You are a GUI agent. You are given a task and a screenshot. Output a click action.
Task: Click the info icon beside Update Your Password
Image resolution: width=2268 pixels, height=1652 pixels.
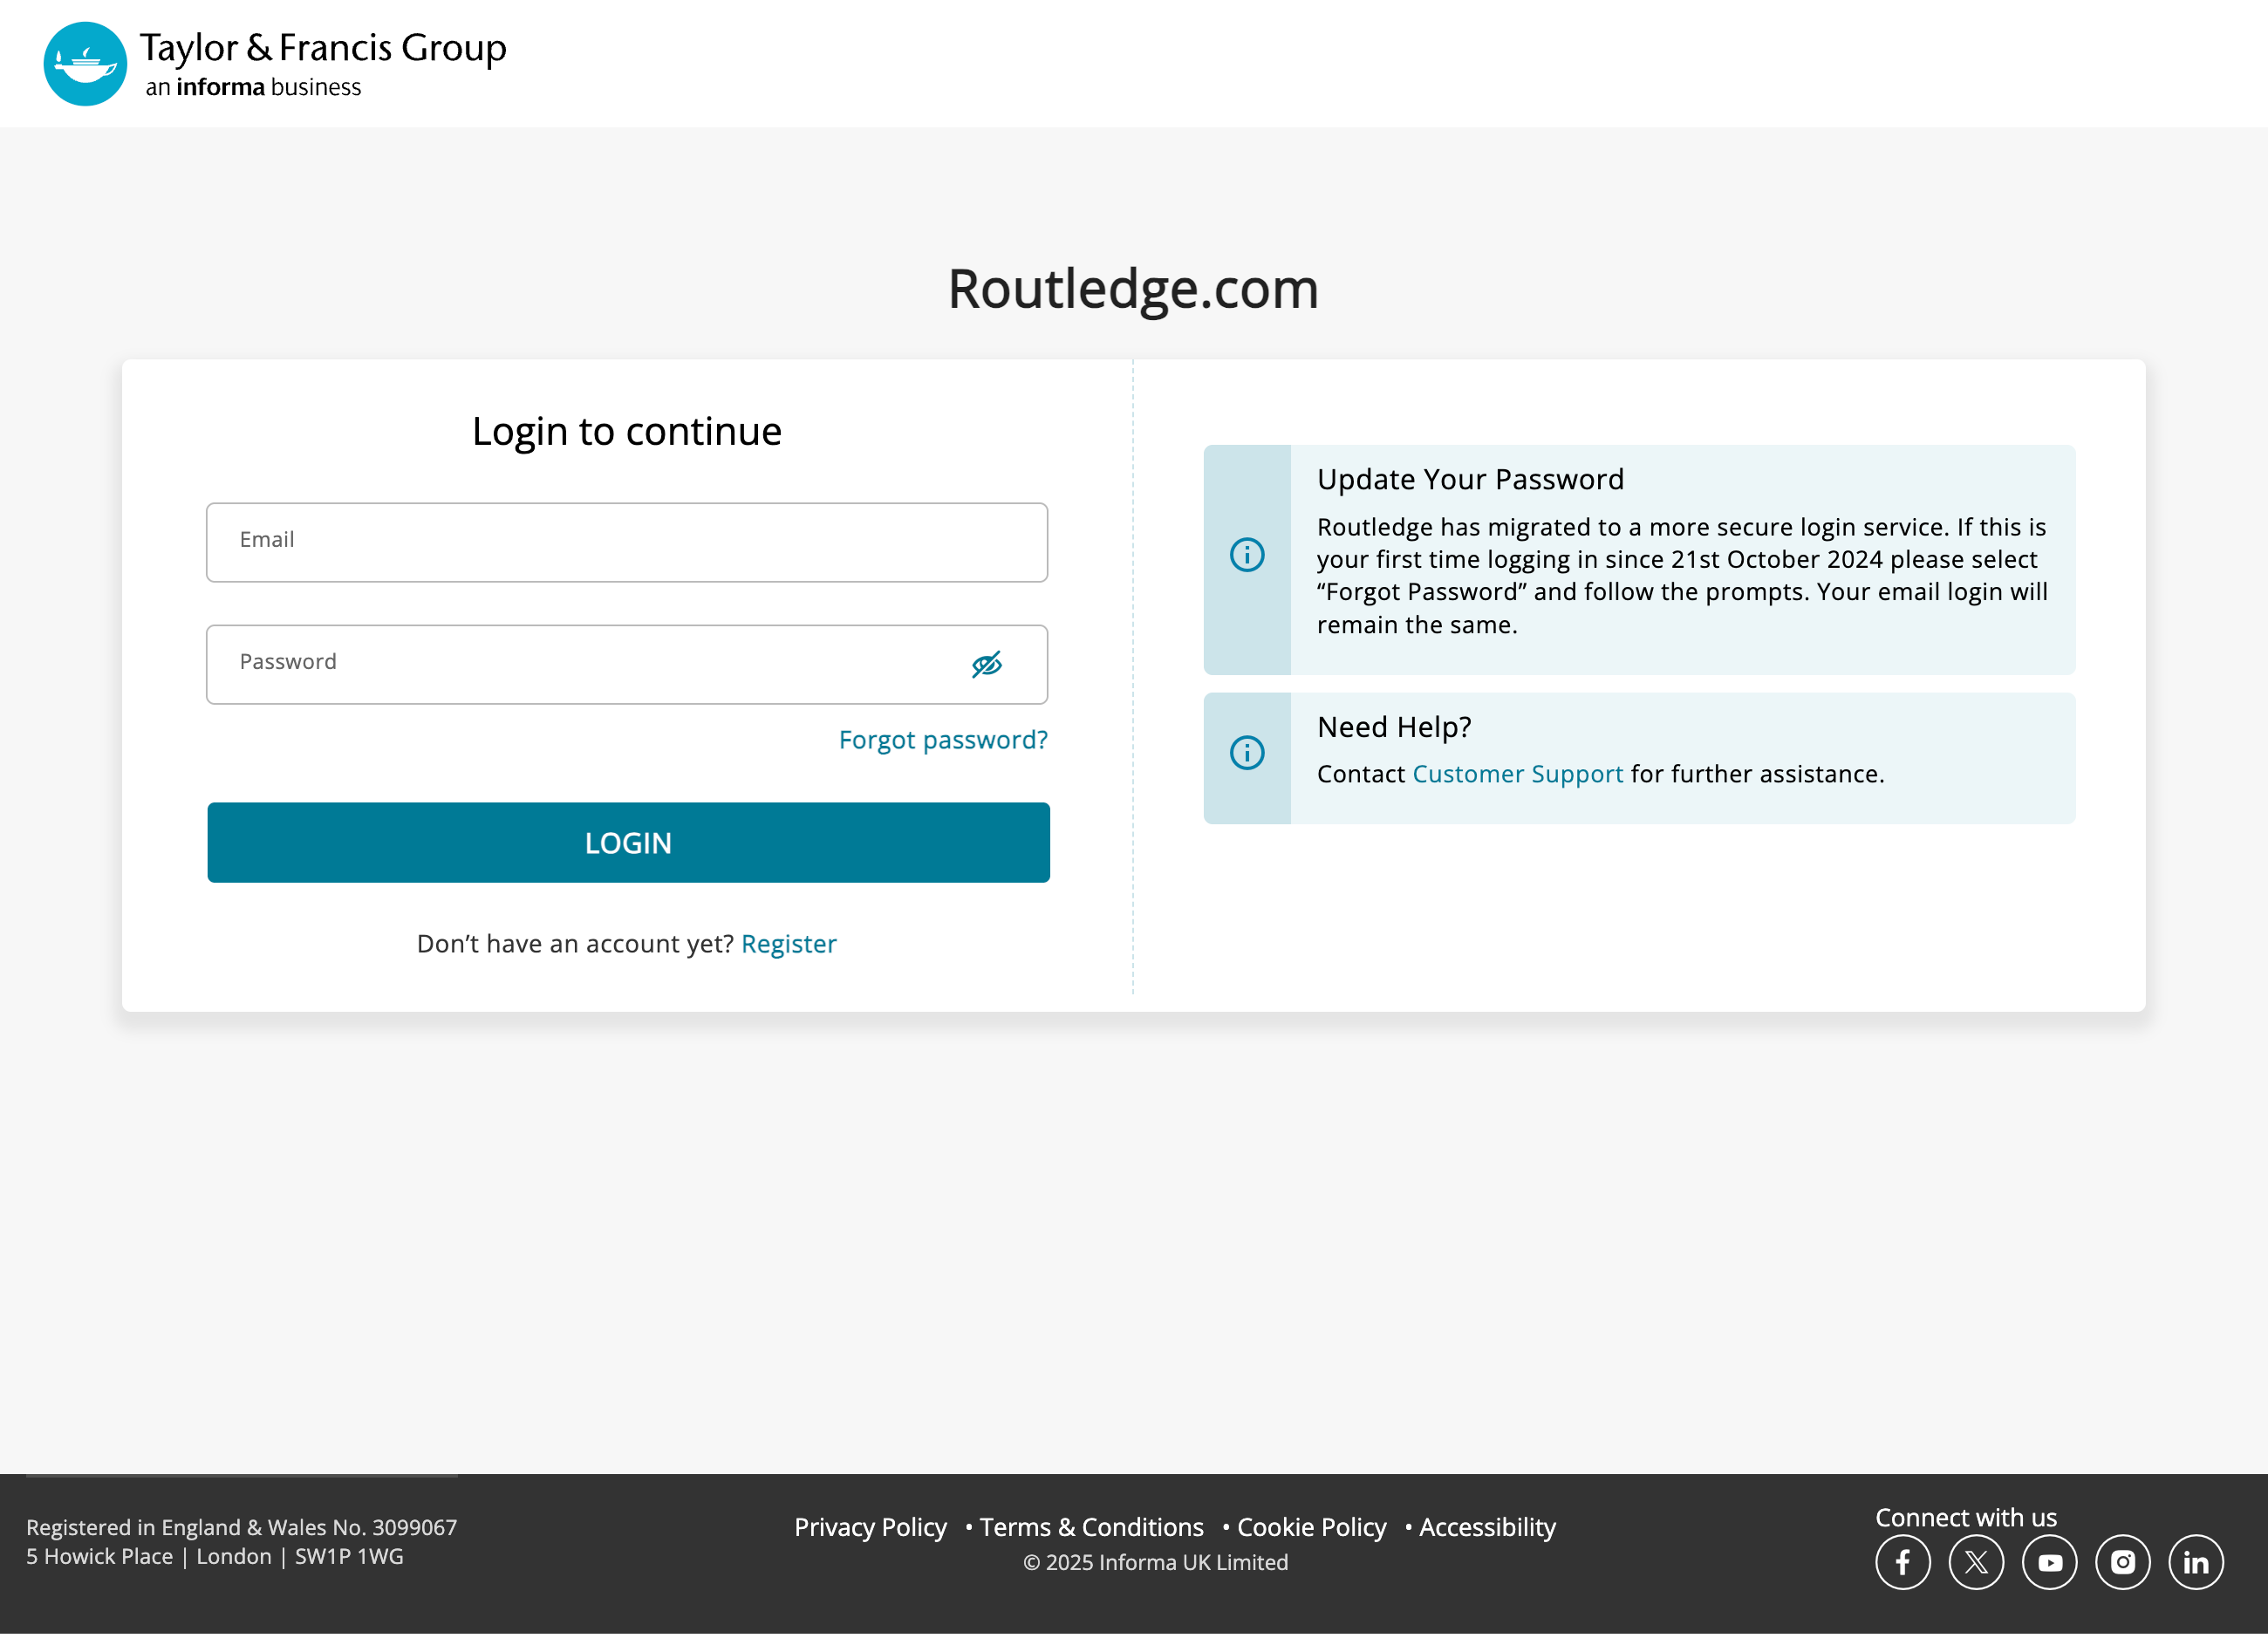(1247, 554)
